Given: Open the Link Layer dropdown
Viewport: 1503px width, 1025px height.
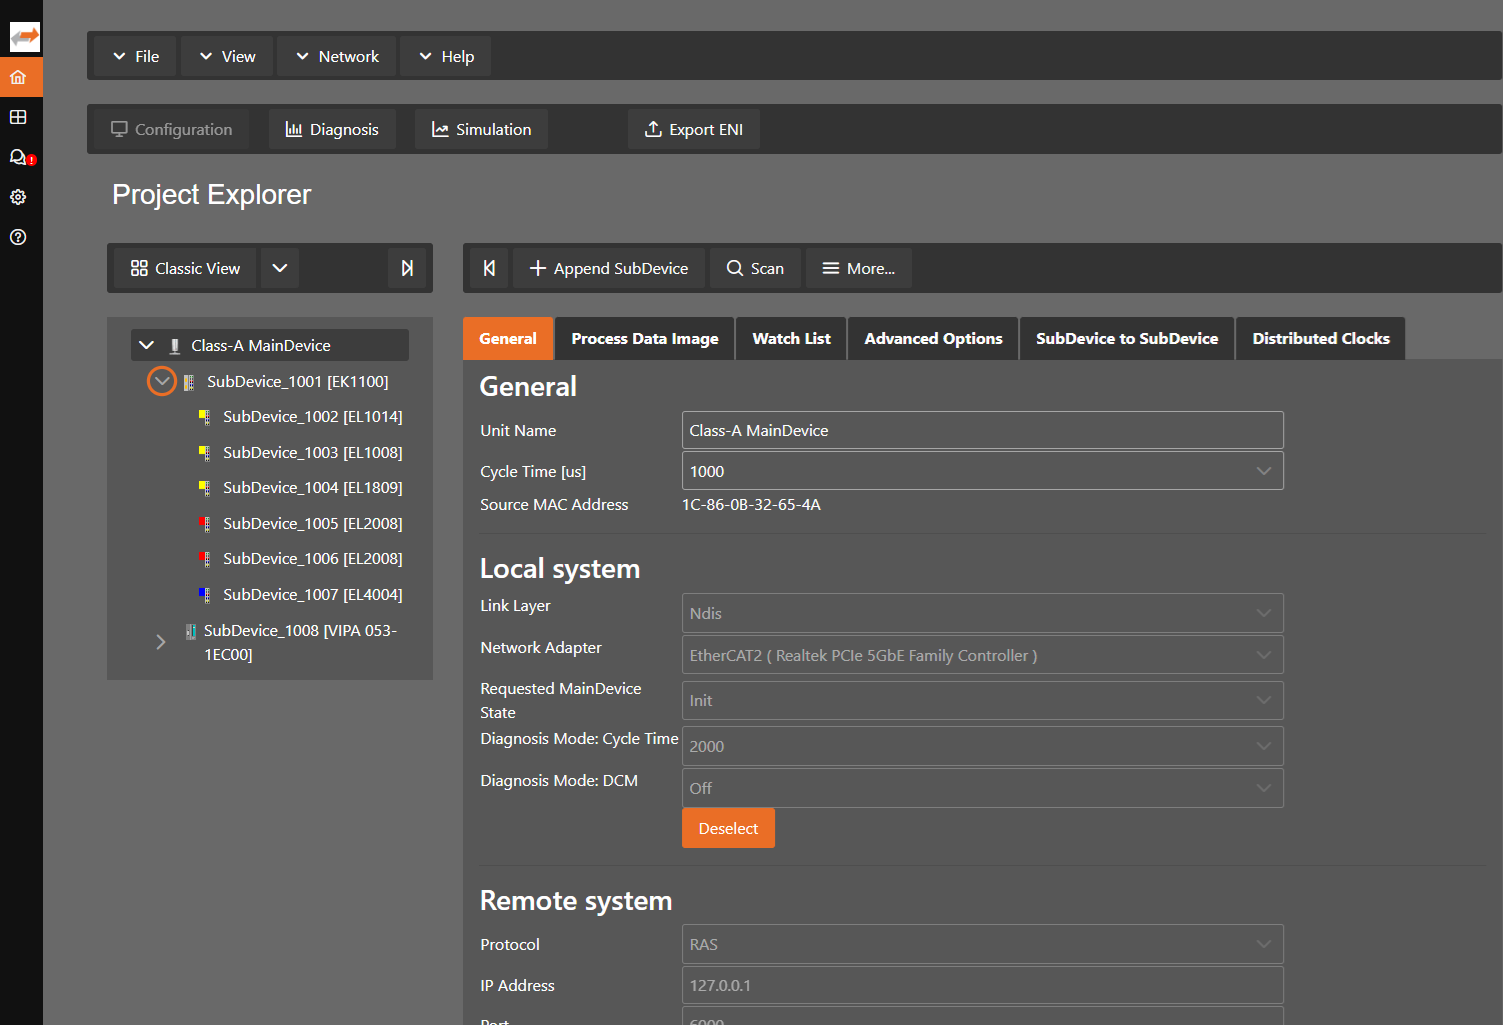Looking at the screenshot, I should pos(982,613).
